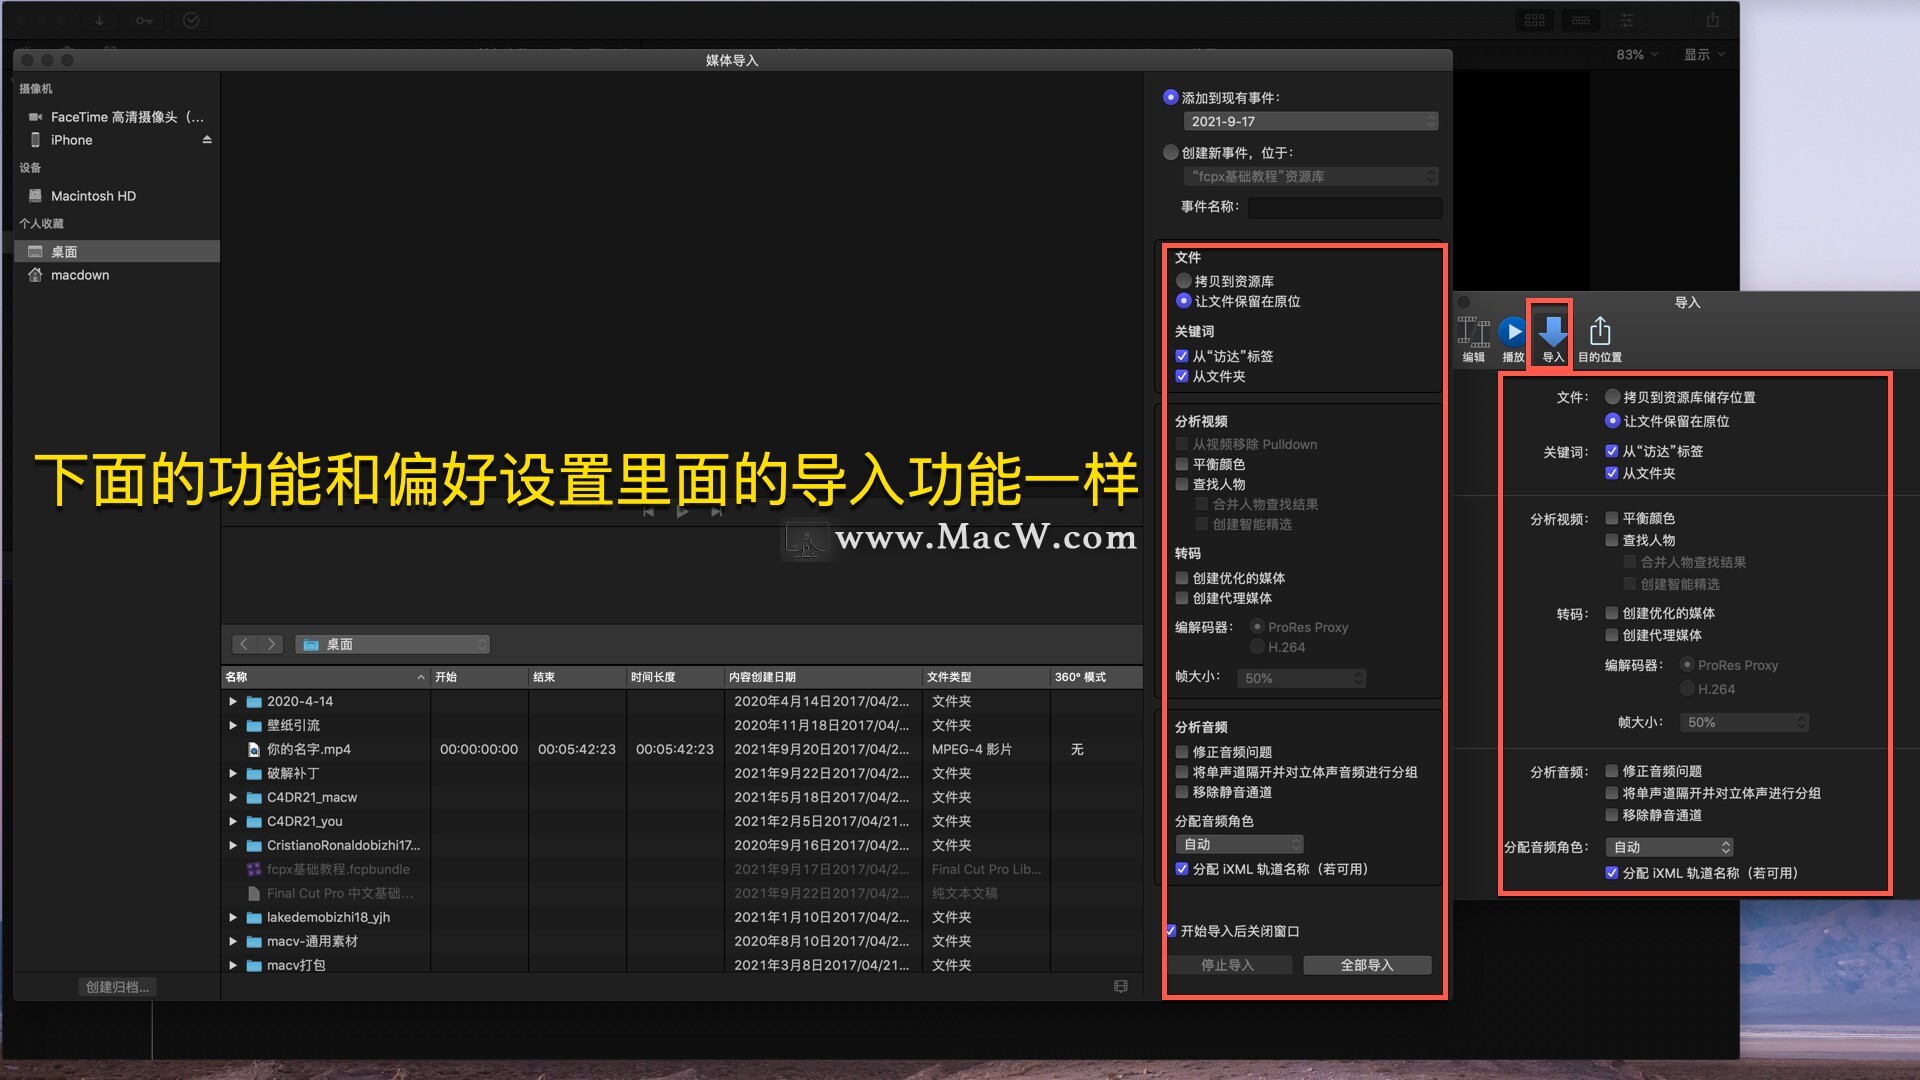
Task: Toggle filmstrip view icon at bottom right
Action: point(1121,987)
